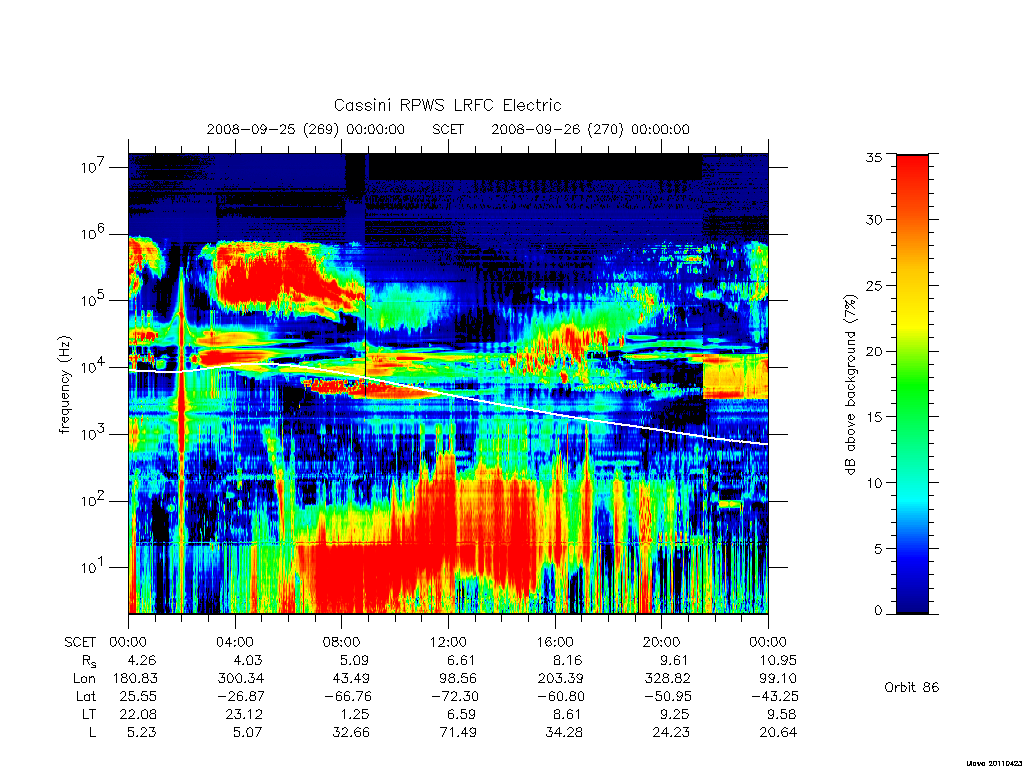Click the colorbar value 35
Screen dimensions: 1024x768
[x=874, y=157]
